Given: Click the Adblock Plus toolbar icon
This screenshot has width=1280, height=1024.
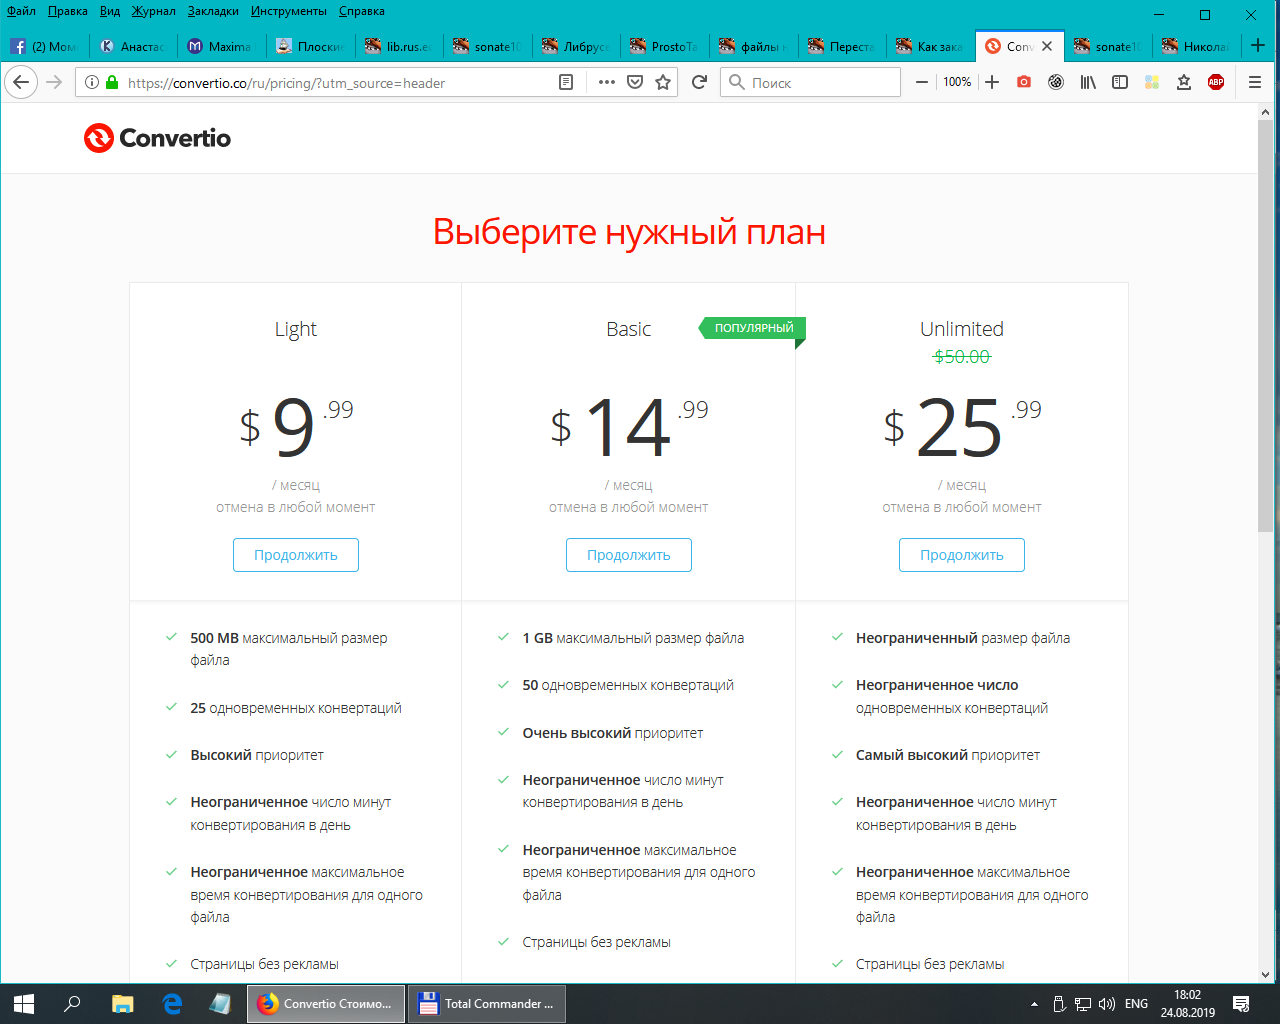Looking at the screenshot, I should (1216, 82).
